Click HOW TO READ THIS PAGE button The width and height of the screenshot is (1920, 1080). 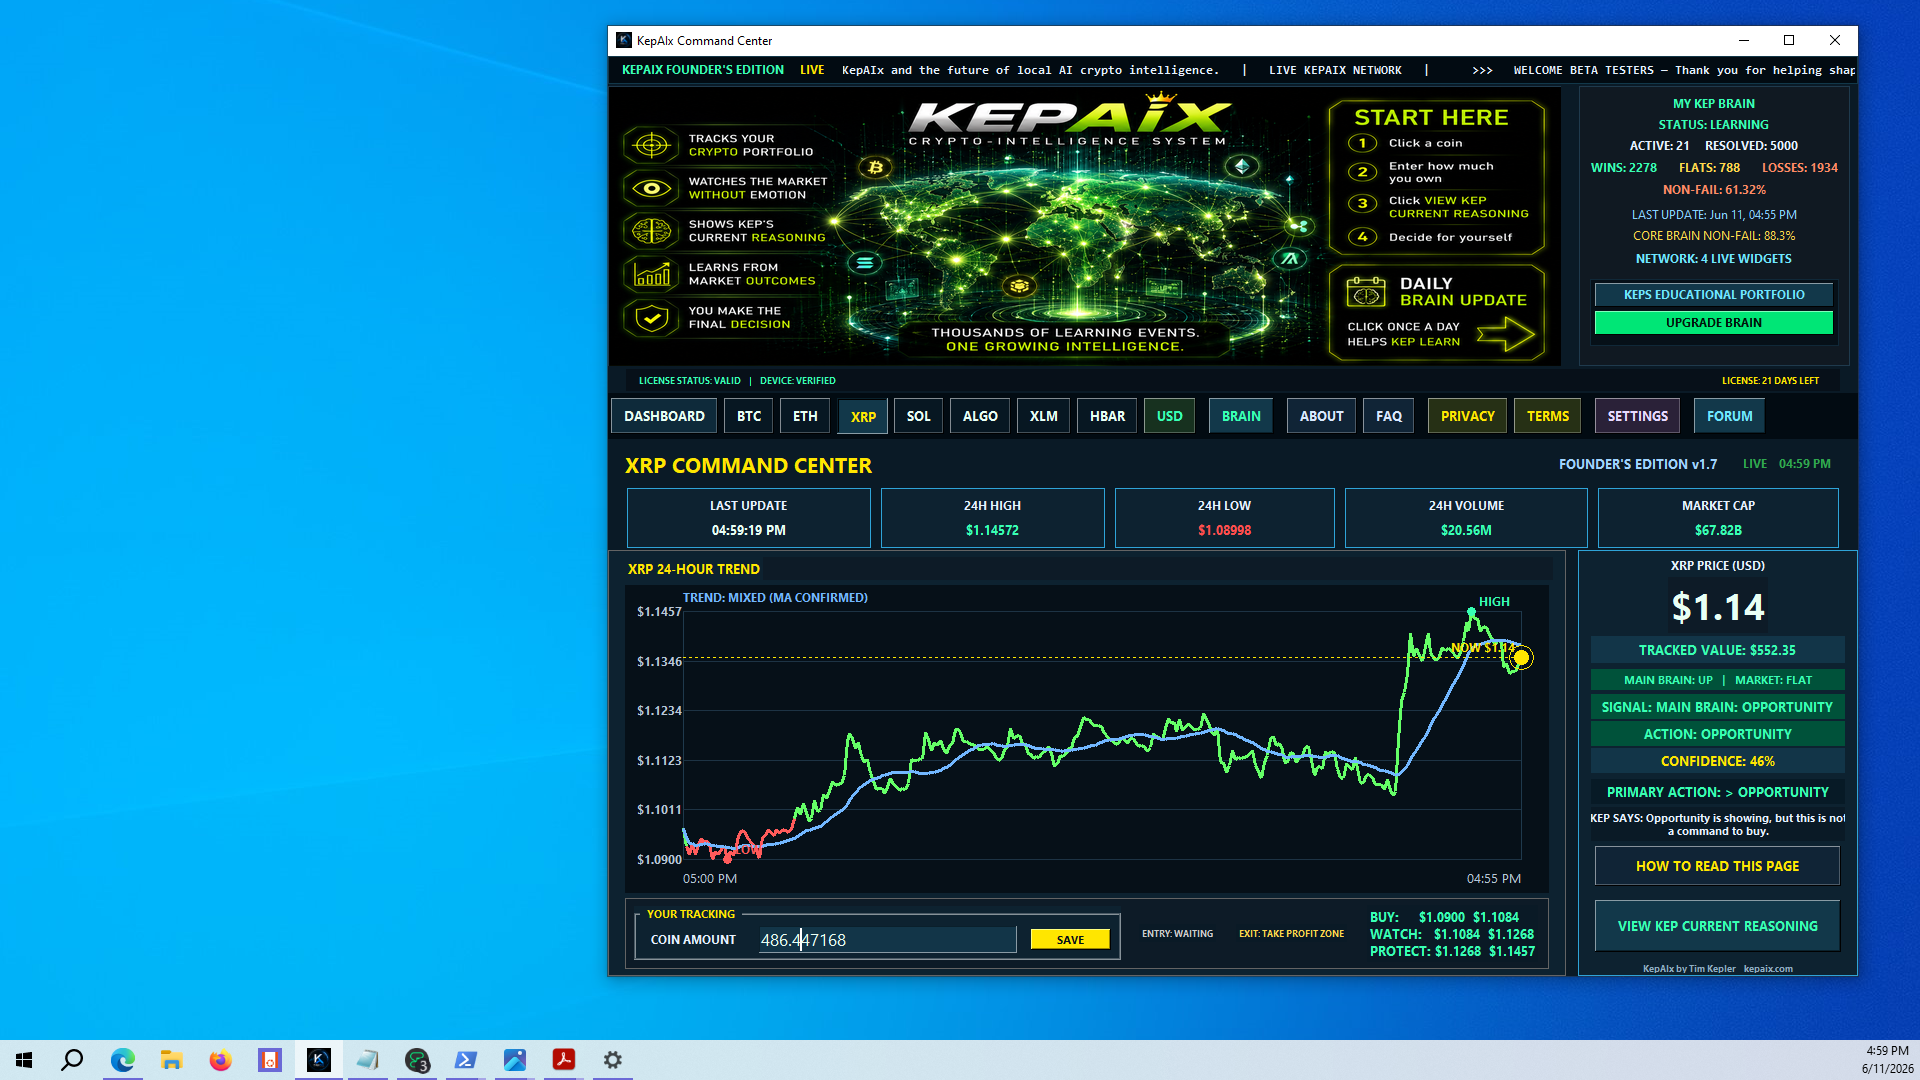[x=1717, y=866]
